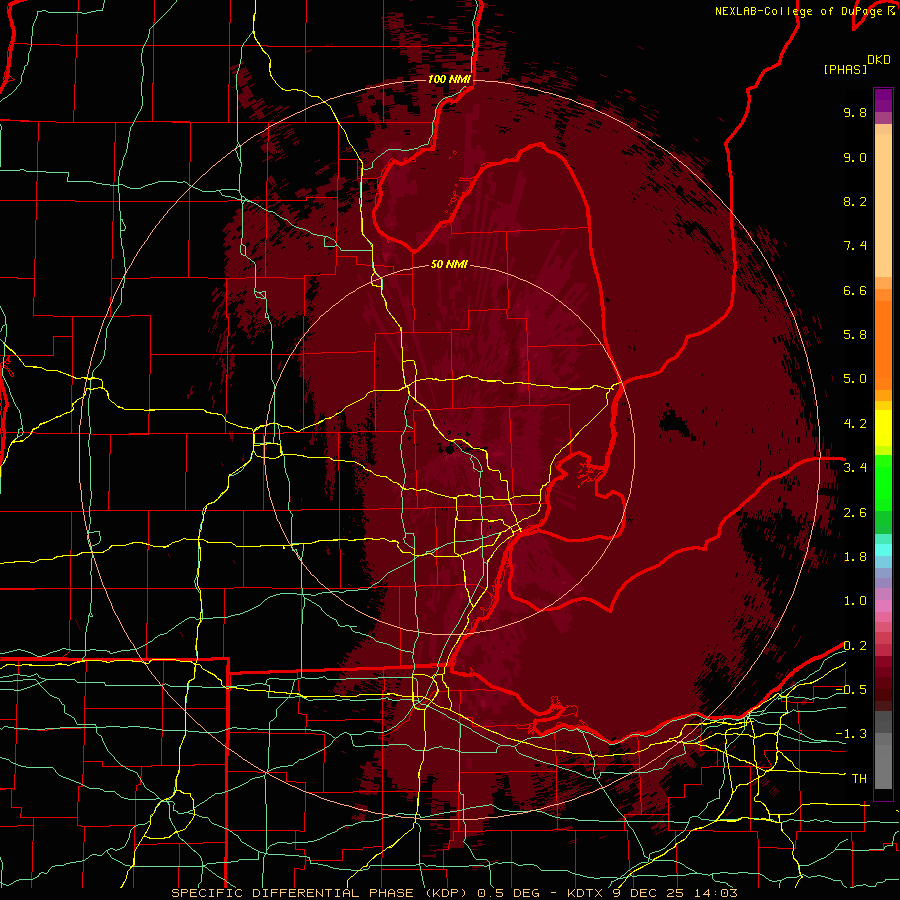Click the 5.8 scale label
Screen dimensions: 900x900
[855, 335]
